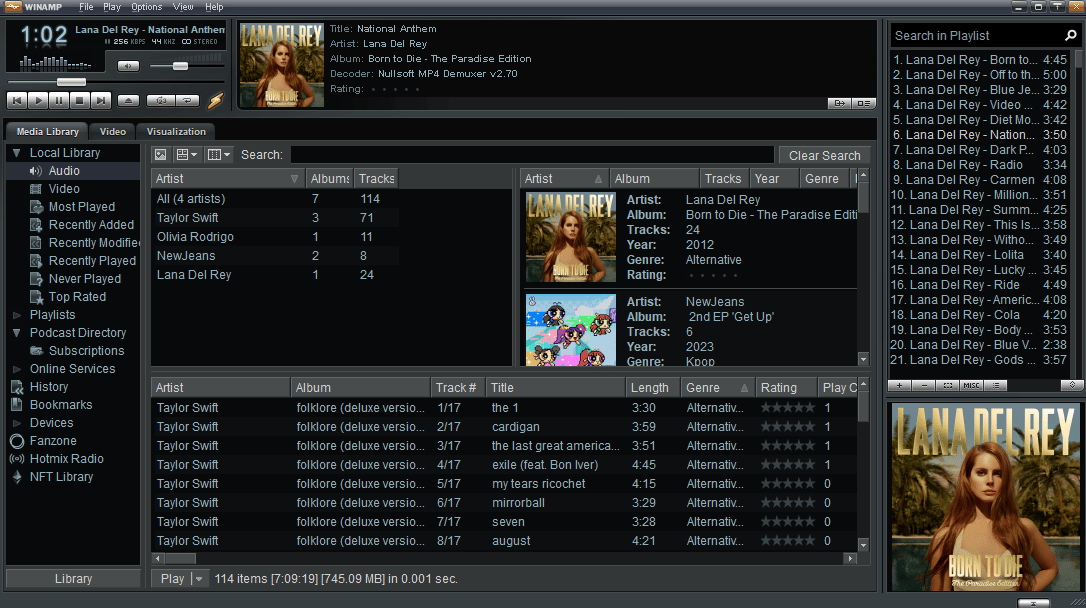This screenshot has height=608, width=1086.
Task: Open the Play button dropdown arrow
Action: point(199,579)
